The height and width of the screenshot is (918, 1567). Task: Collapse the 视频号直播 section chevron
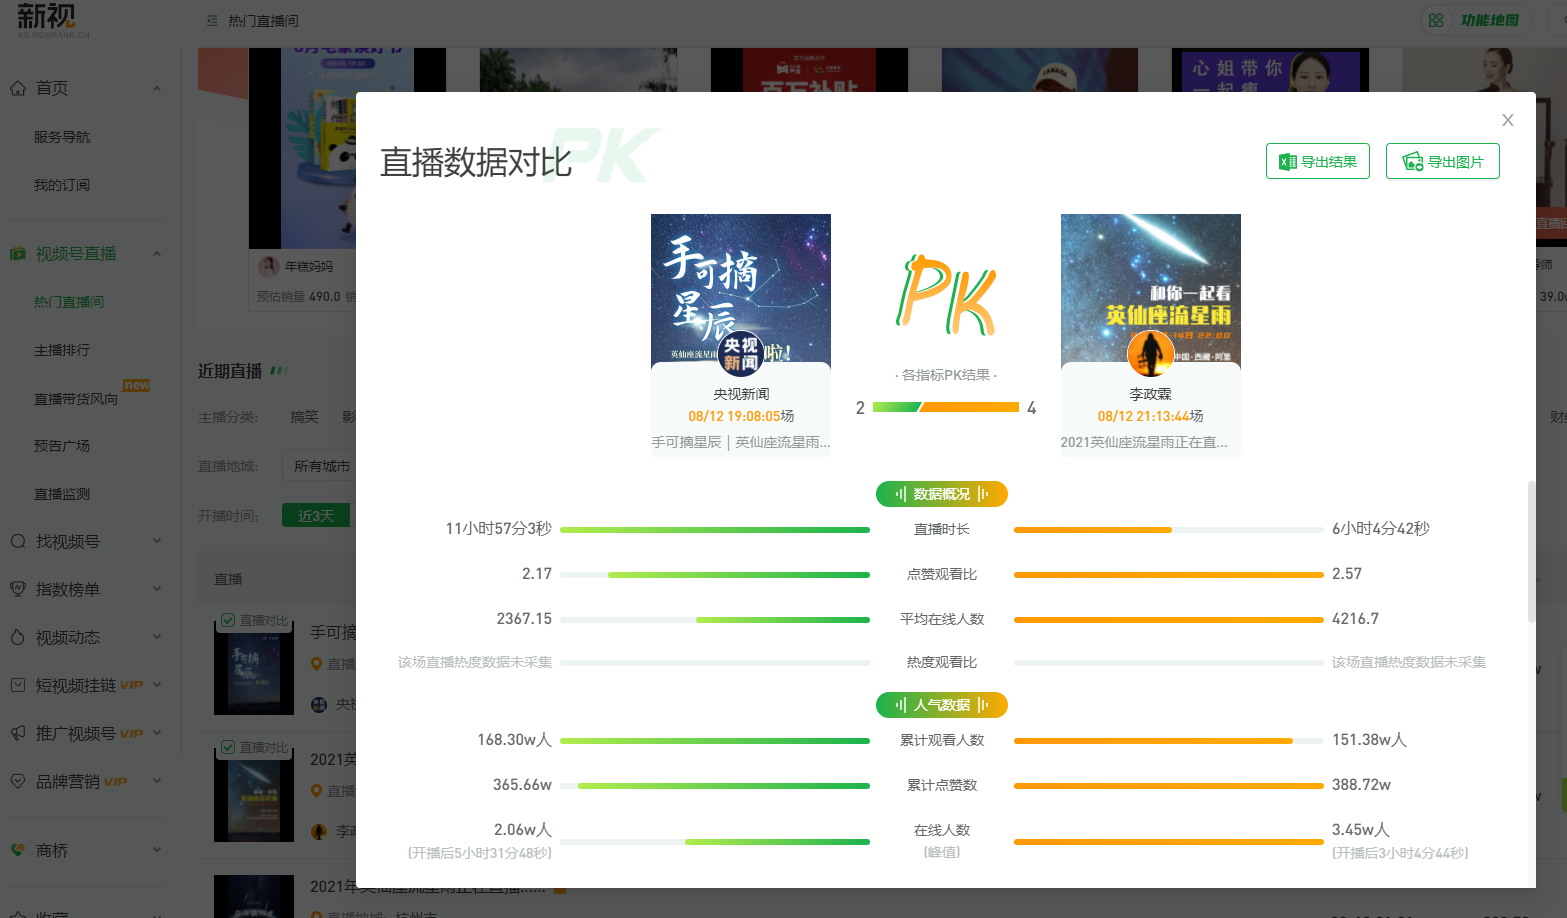click(157, 254)
